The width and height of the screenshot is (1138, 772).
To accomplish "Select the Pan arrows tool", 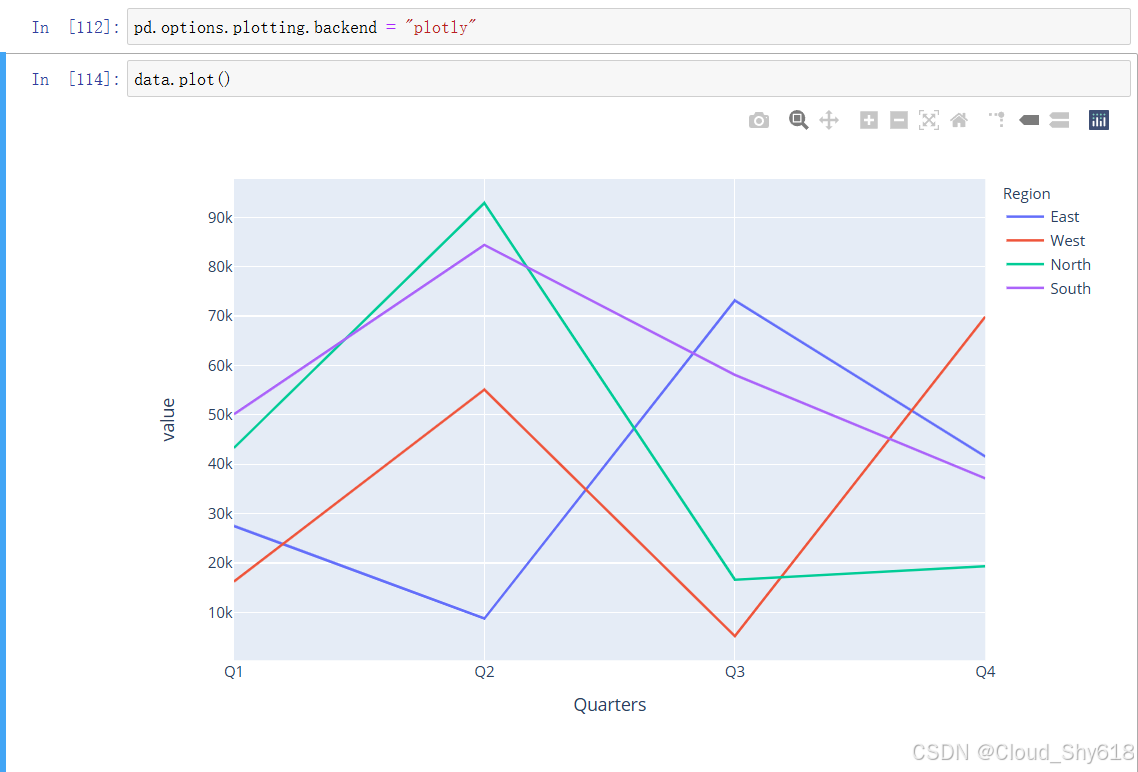I will tap(829, 120).
